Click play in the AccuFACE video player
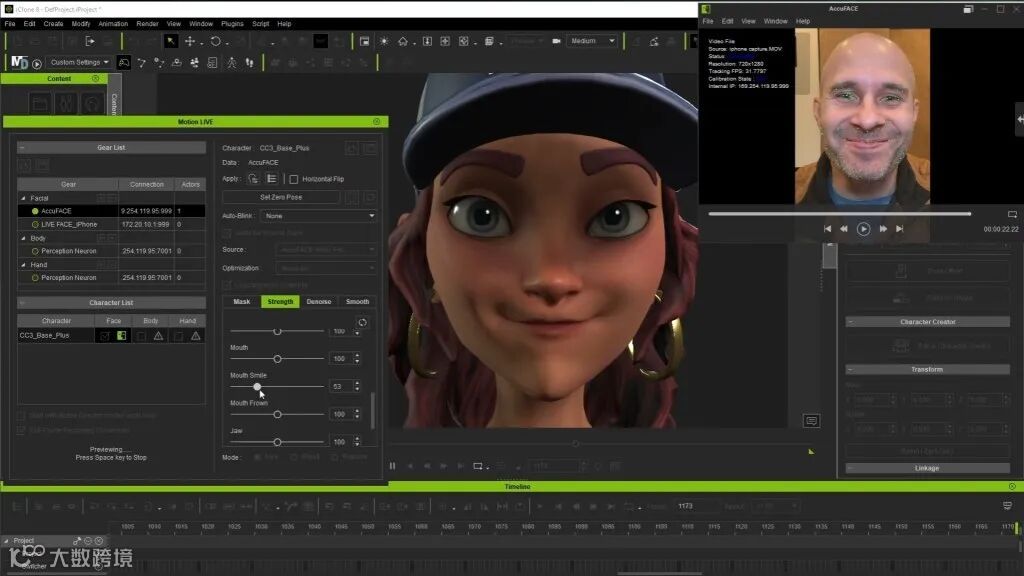Screen dimensions: 1024x576 click(863, 229)
